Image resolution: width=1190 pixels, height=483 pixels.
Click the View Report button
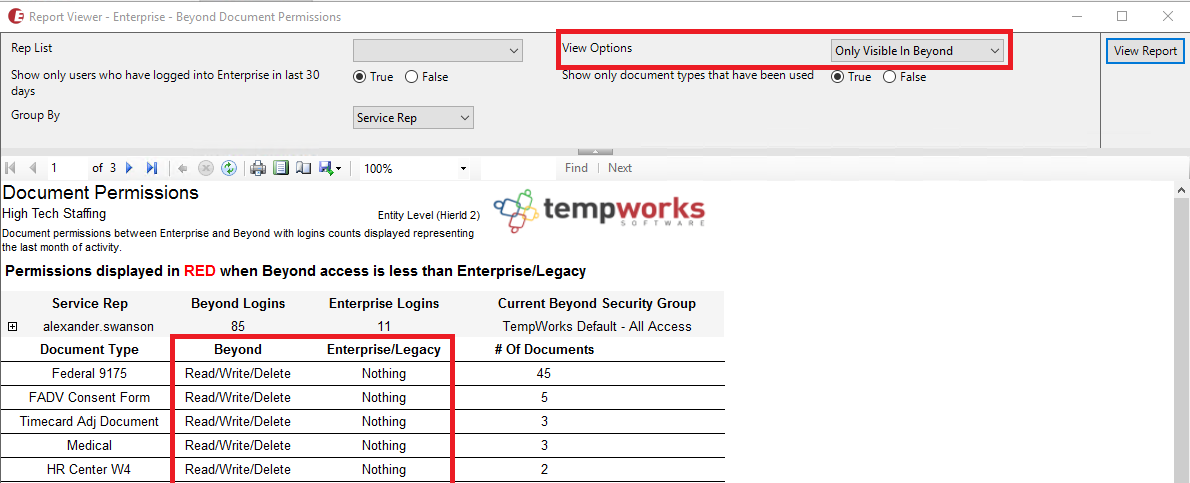[1144, 51]
